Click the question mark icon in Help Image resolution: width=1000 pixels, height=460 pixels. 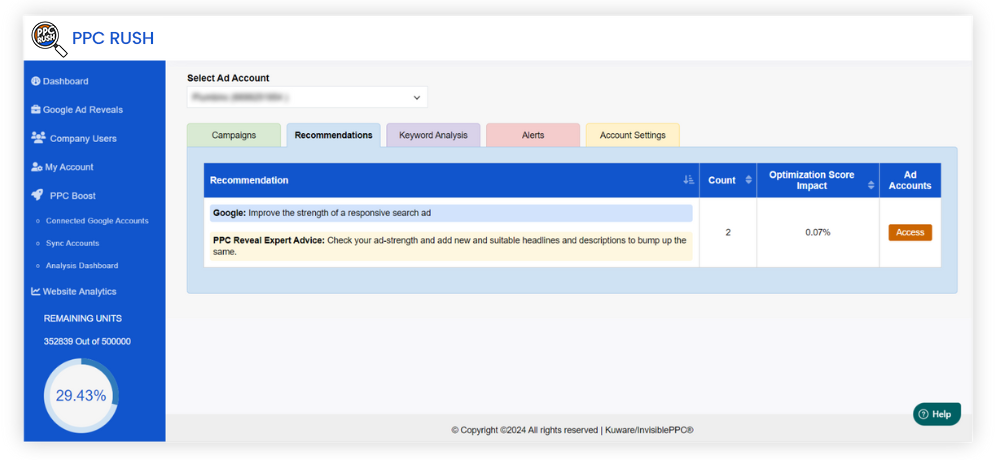pos(923,414)
